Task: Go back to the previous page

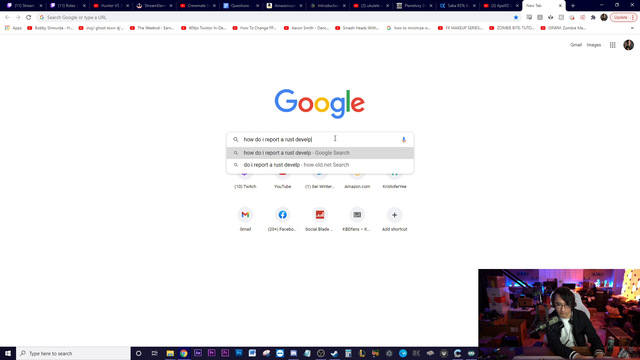Action: 7,18
